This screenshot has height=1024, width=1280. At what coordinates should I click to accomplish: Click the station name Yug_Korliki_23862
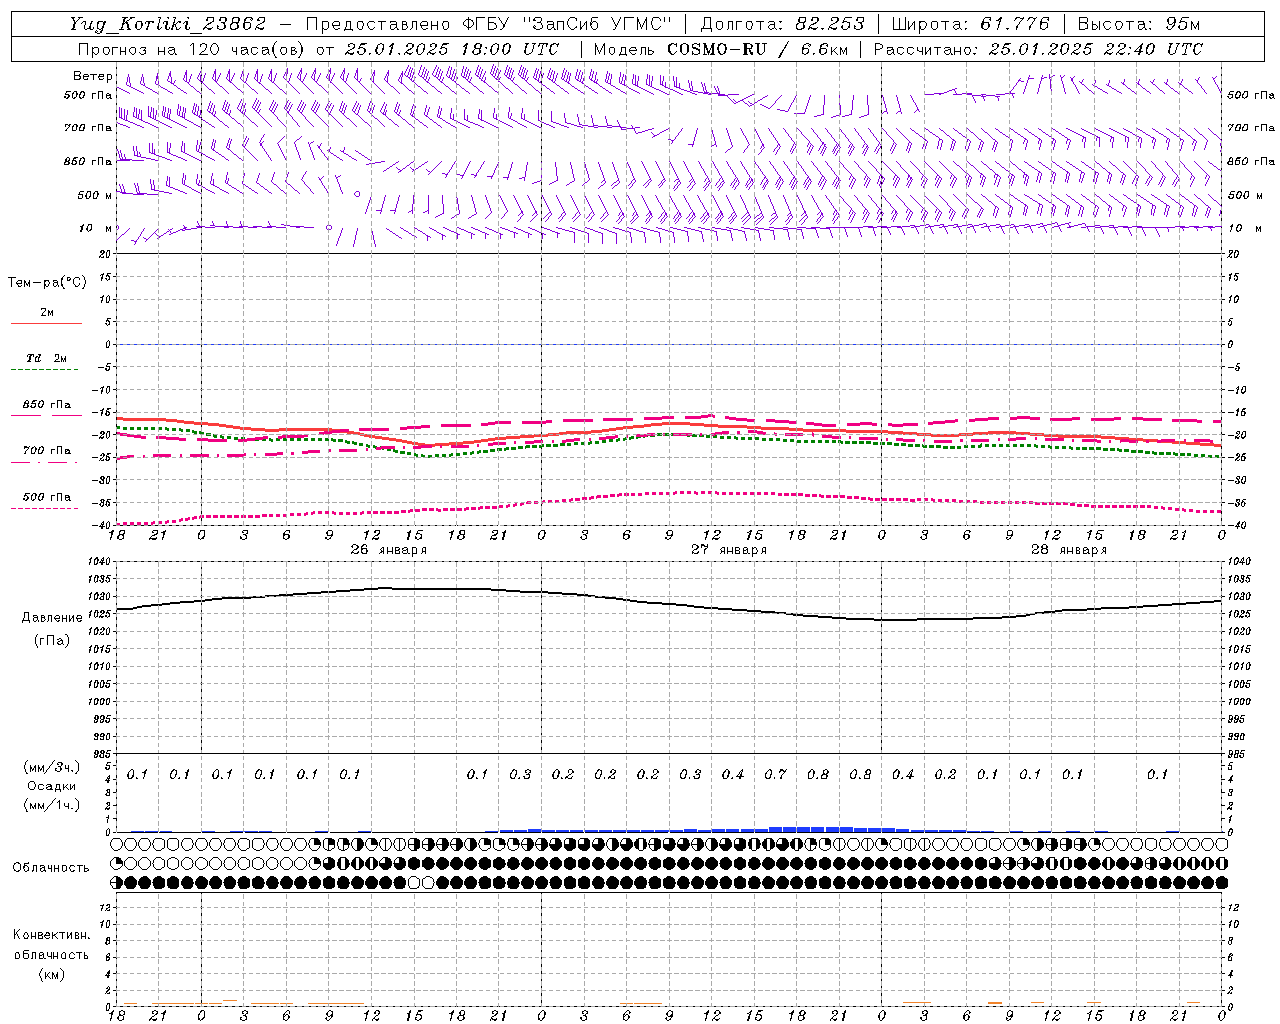168,24
